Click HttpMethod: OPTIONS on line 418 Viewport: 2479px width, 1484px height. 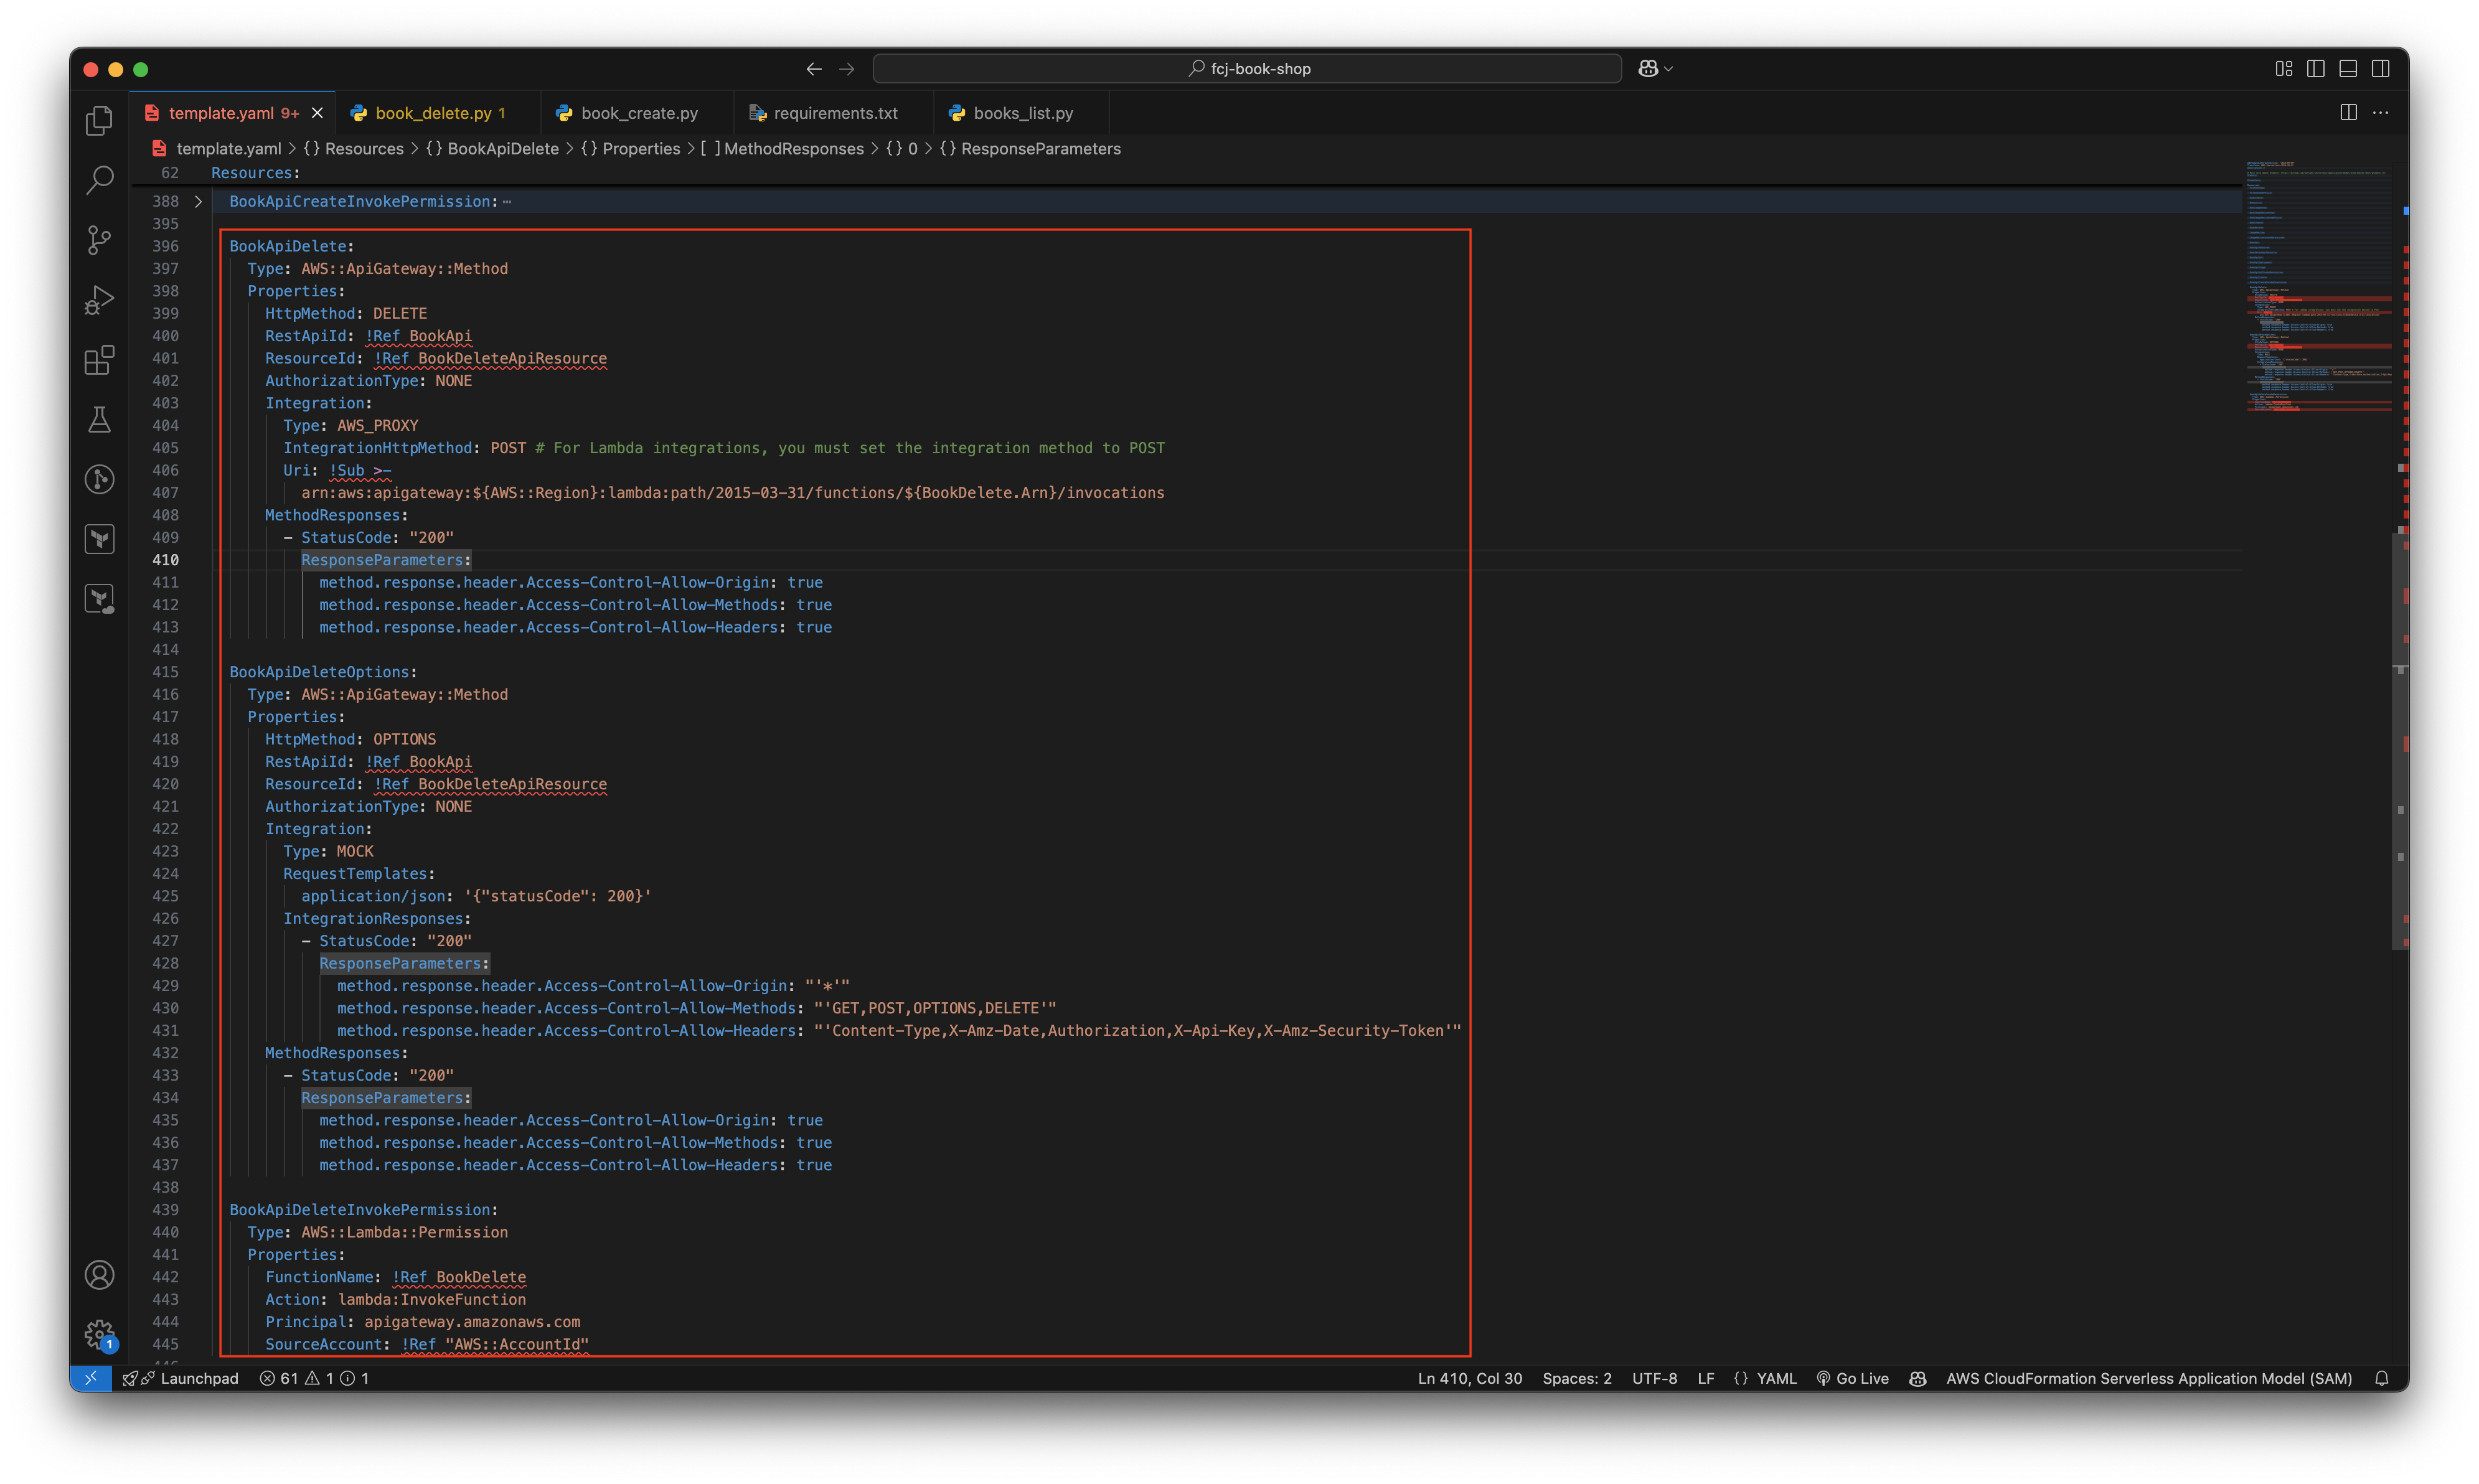click(x=350, y=739)
